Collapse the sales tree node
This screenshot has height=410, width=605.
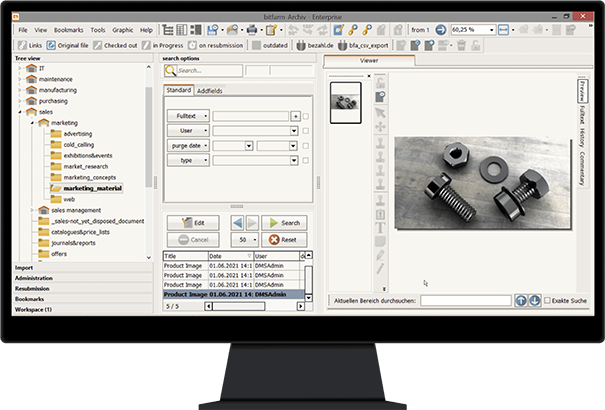coord(20,112)
